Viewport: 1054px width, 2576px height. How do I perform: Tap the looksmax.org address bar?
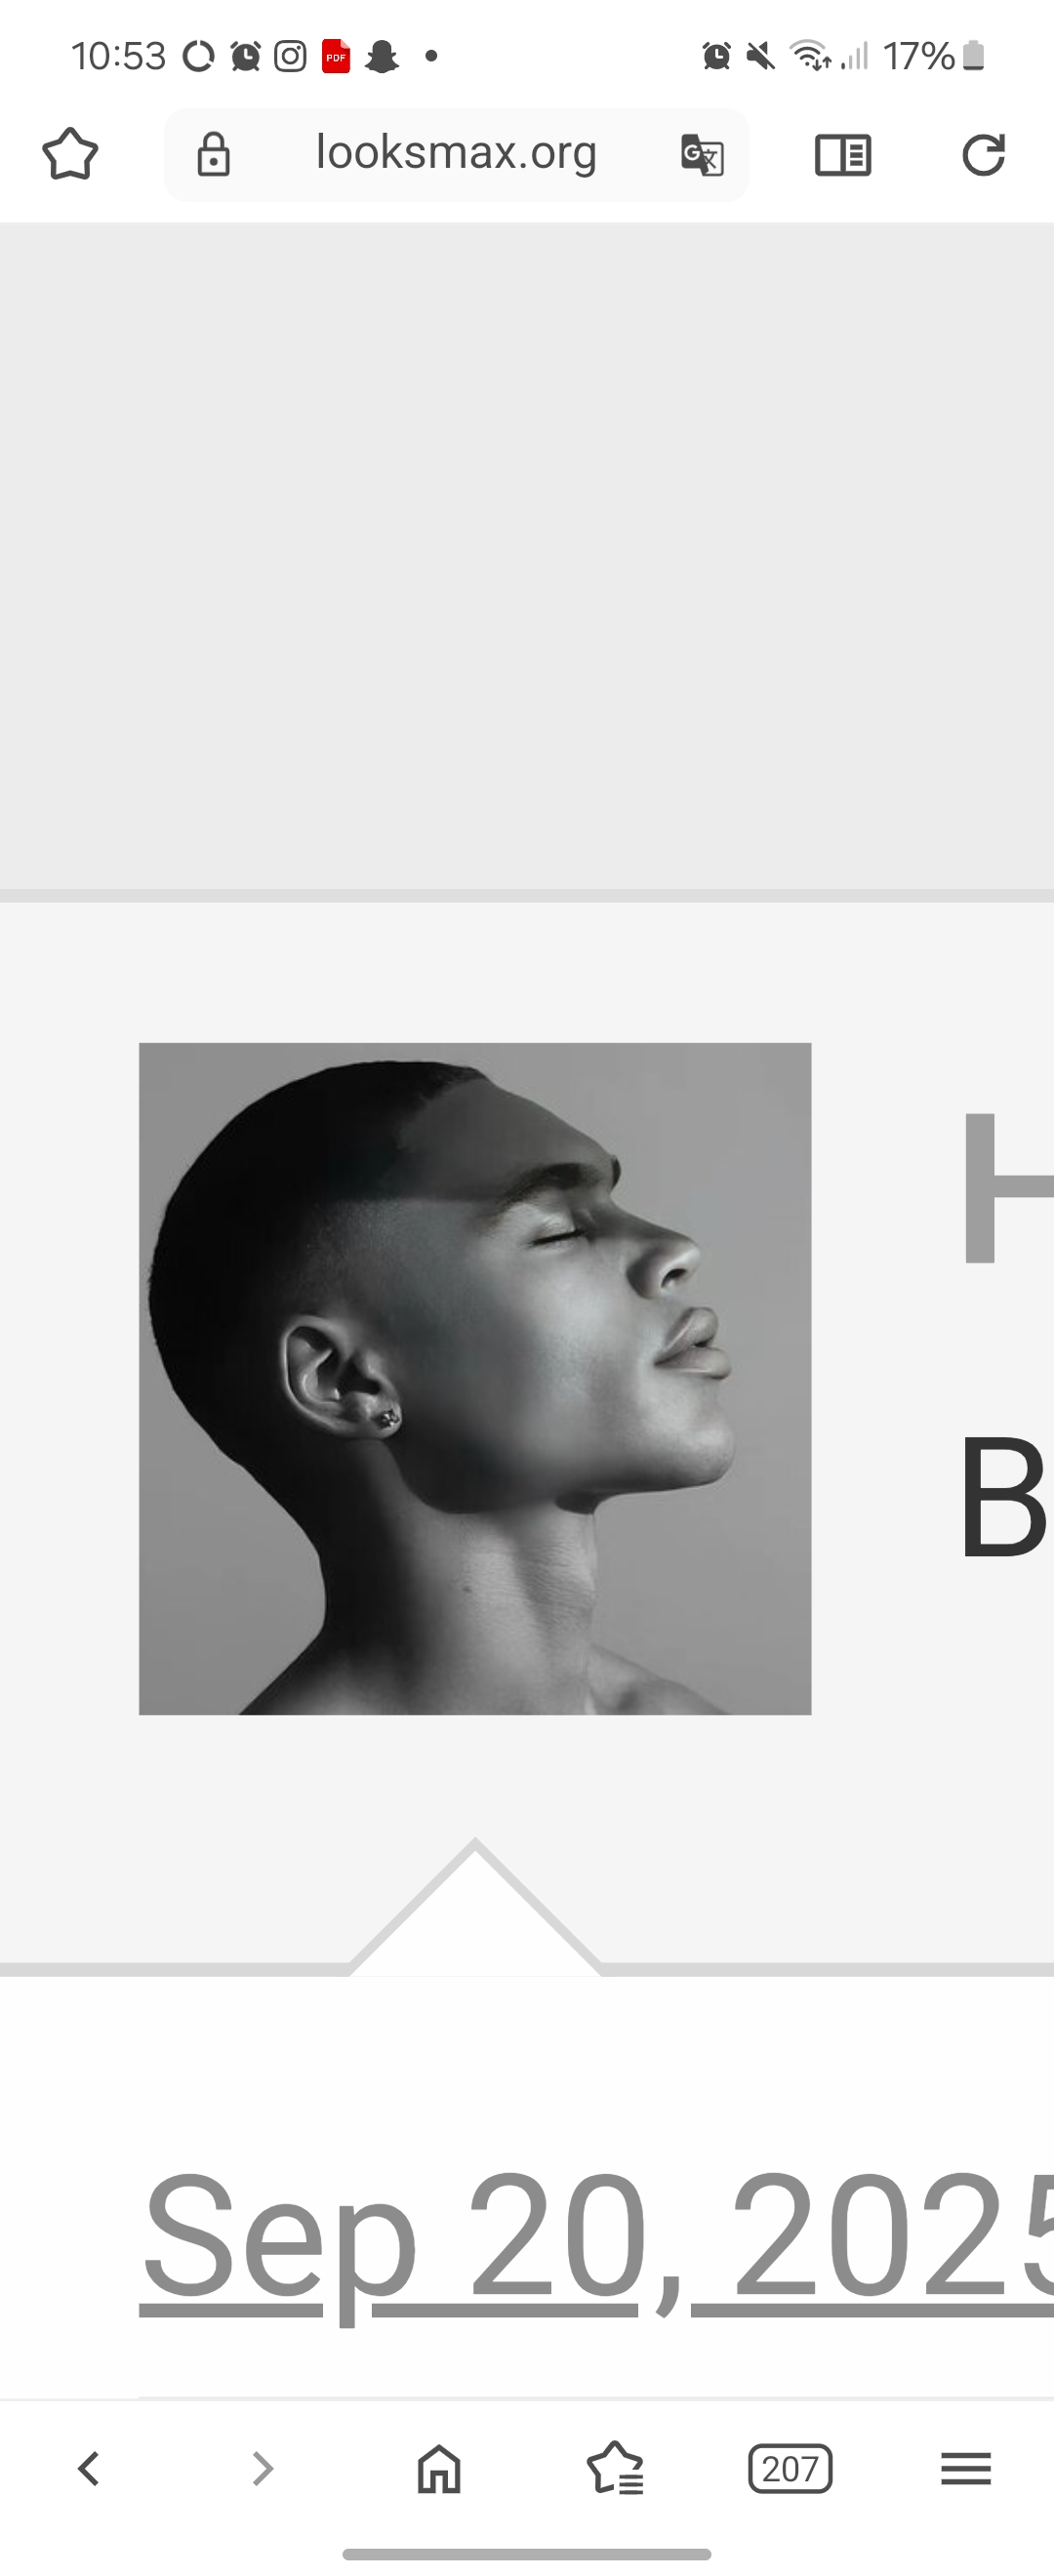pyautogui.click(x=456, y=153)
